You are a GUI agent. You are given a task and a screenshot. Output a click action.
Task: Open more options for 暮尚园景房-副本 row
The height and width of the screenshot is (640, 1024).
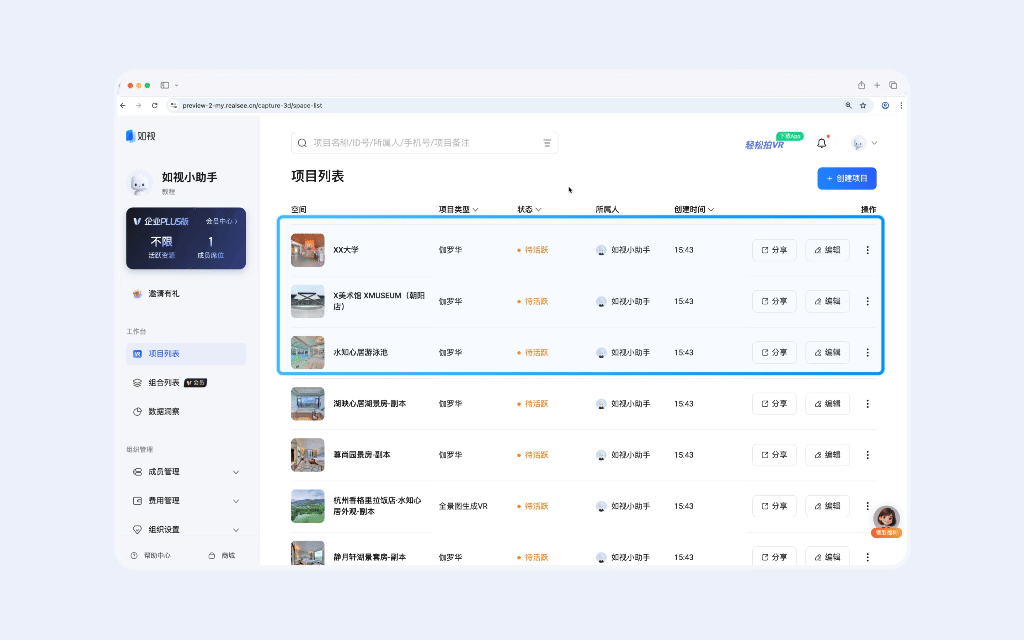click(867, 455)
